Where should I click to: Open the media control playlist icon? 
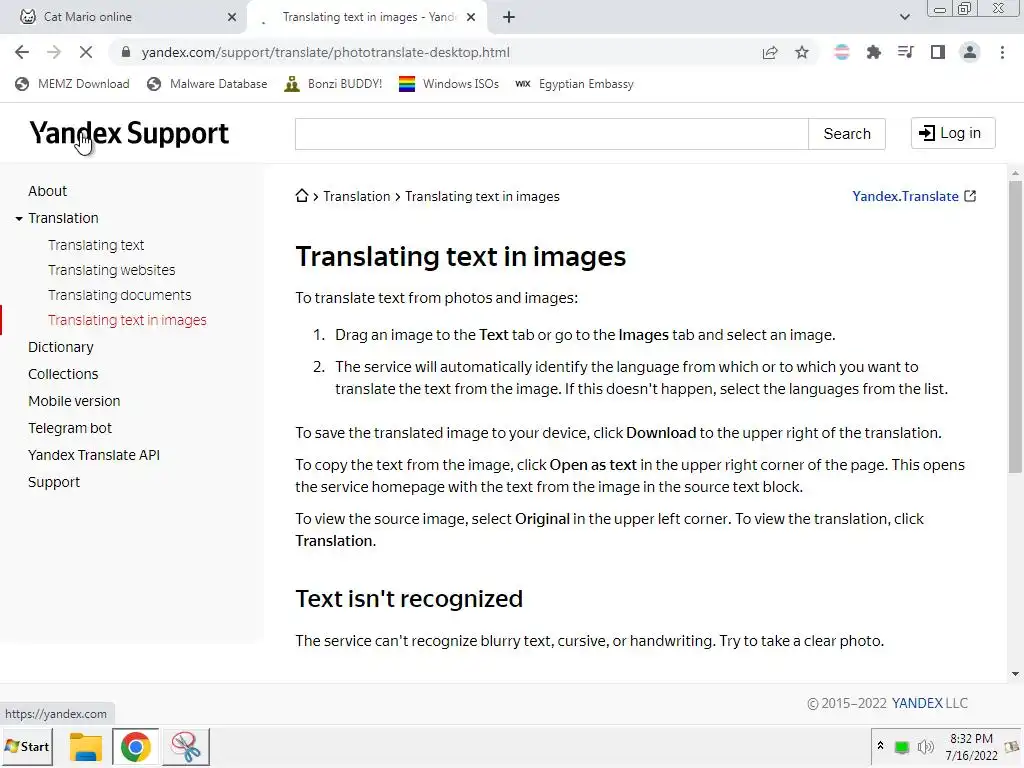[x=906, y=52]
